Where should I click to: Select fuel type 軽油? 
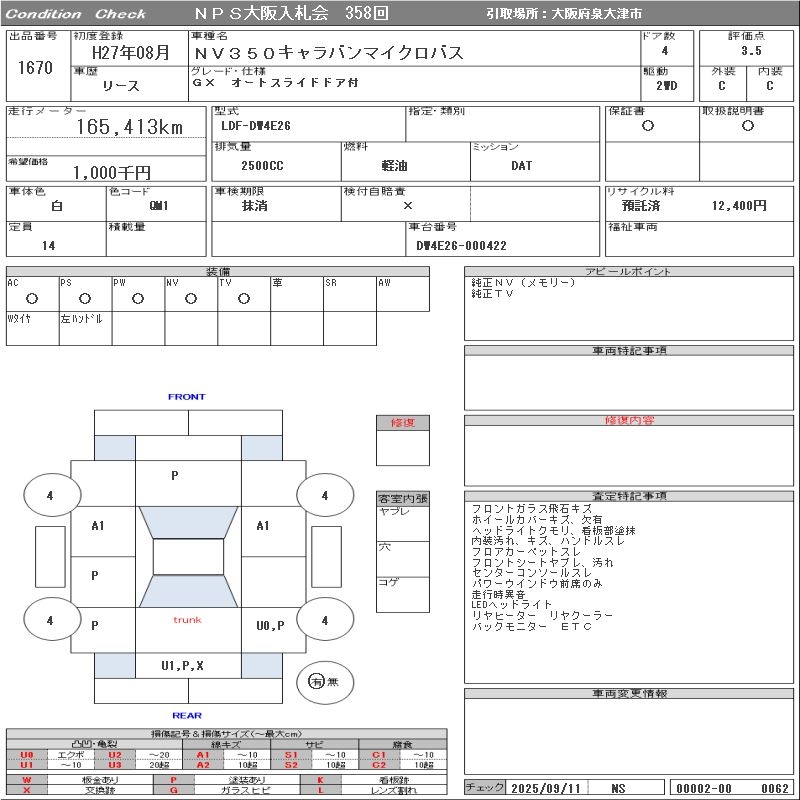(394, 166)
